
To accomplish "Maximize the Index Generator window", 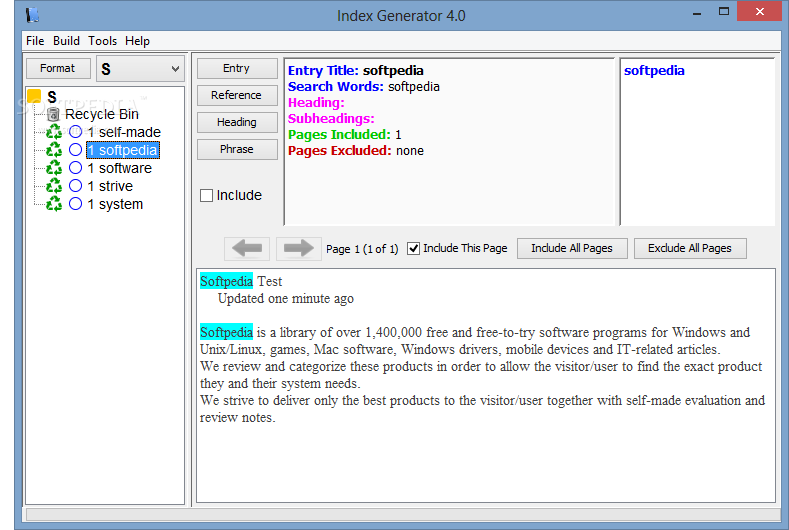I will coord(724,12).
